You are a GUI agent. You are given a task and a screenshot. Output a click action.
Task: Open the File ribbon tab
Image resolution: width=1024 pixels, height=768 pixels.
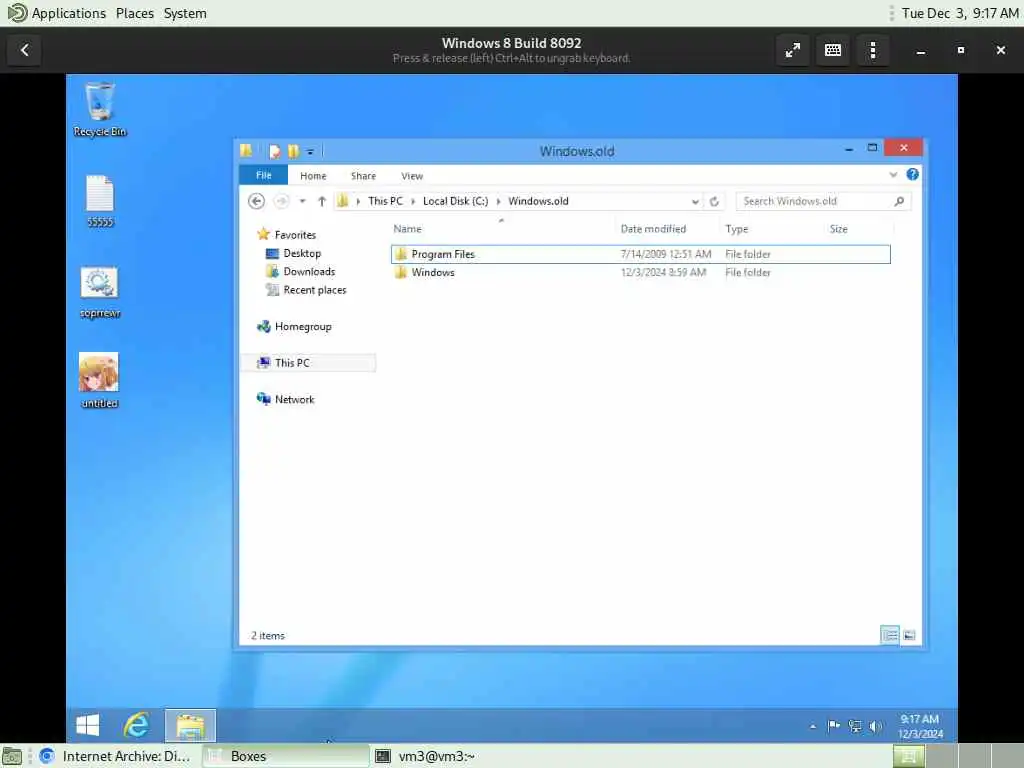pyautogui.click(x=264, y=175)
